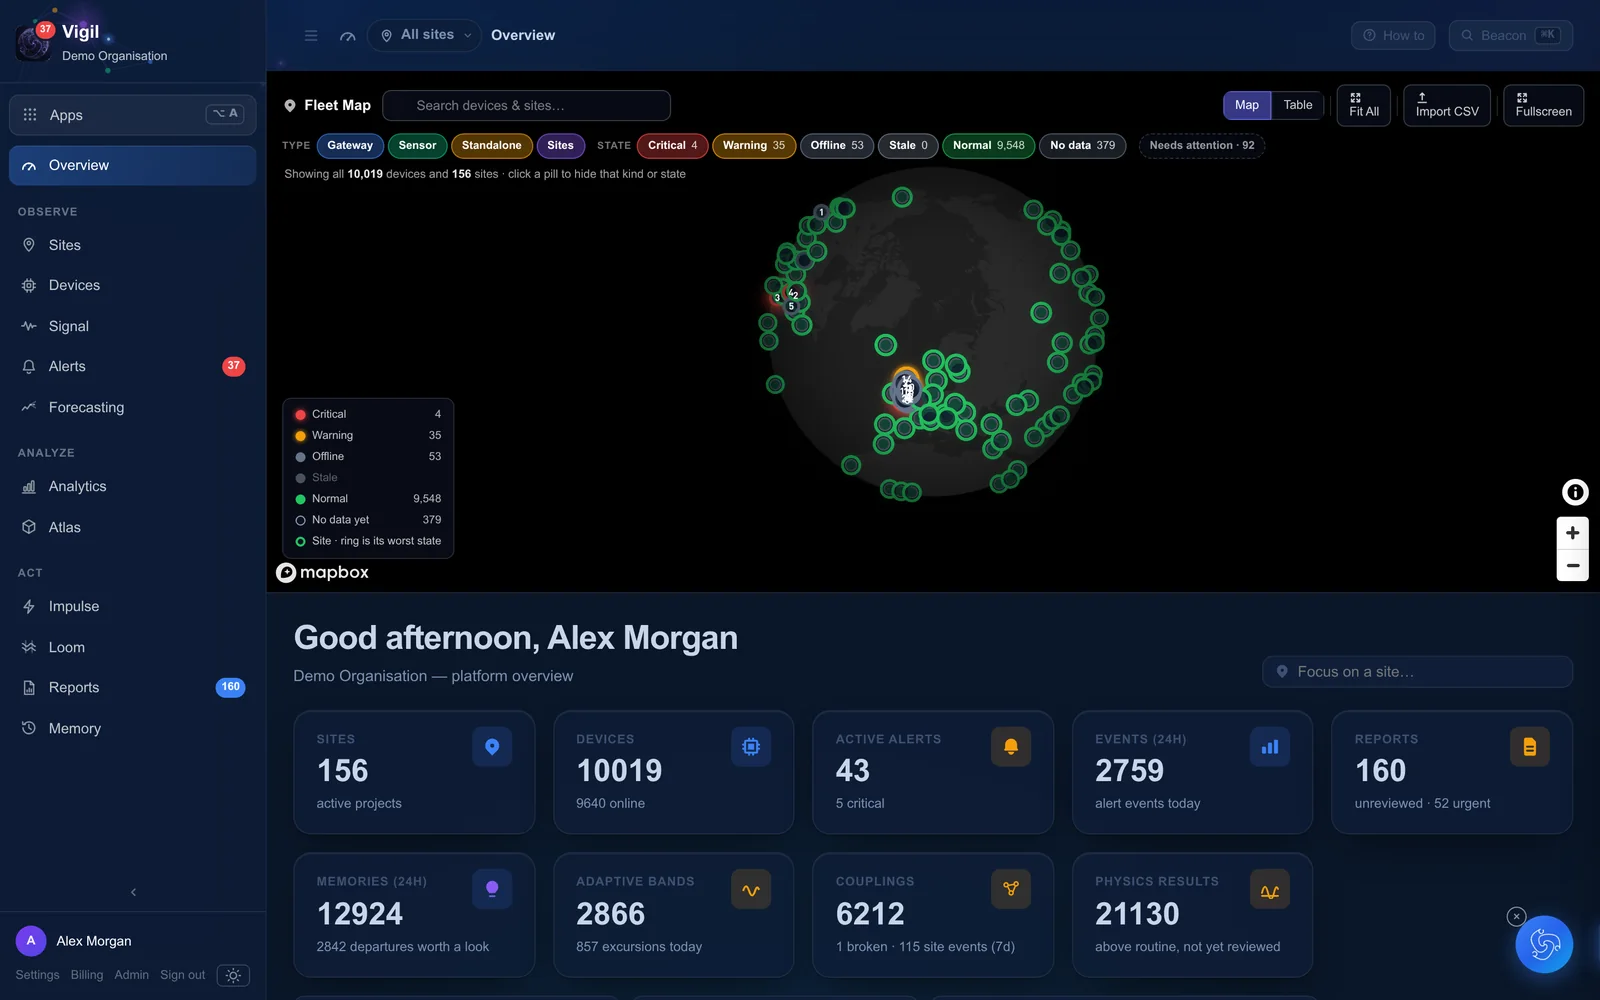Screen dimensions: 1600x1000
Task: Open Devices from the sidebar
Action: click(x=132, y=285)
